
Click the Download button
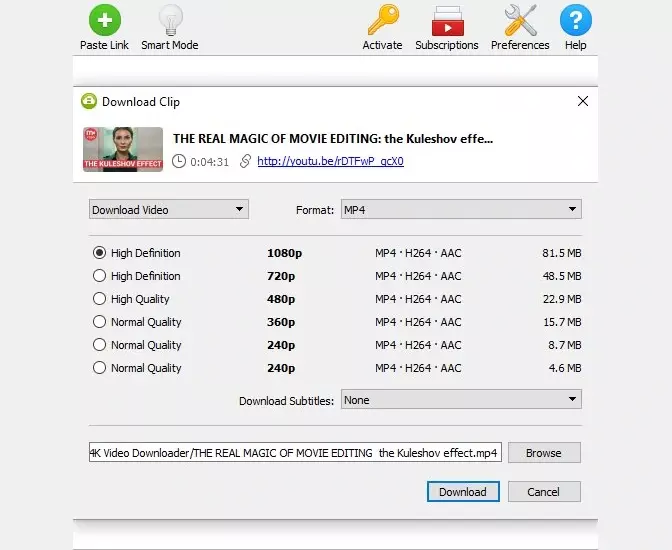coord(463,492)
